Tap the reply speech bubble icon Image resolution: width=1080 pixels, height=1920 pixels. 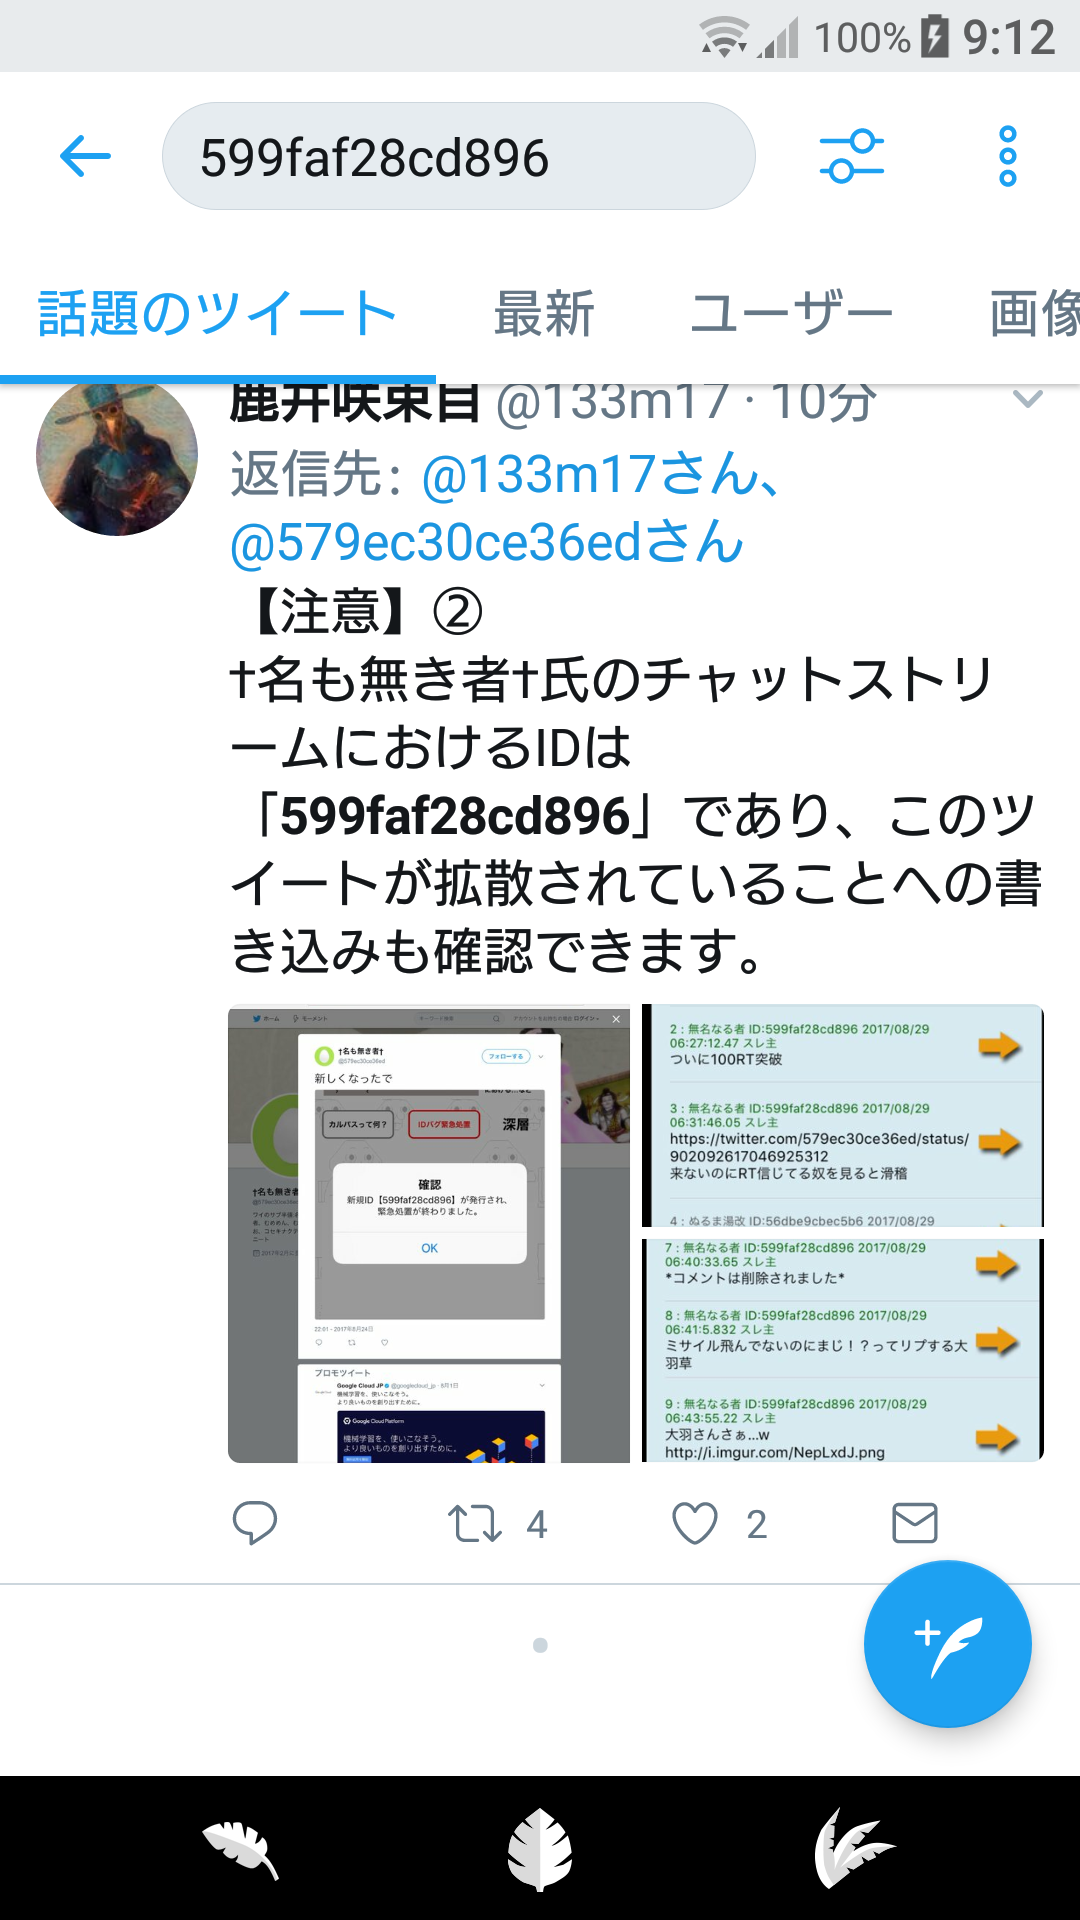click(x=254, y=1523)
